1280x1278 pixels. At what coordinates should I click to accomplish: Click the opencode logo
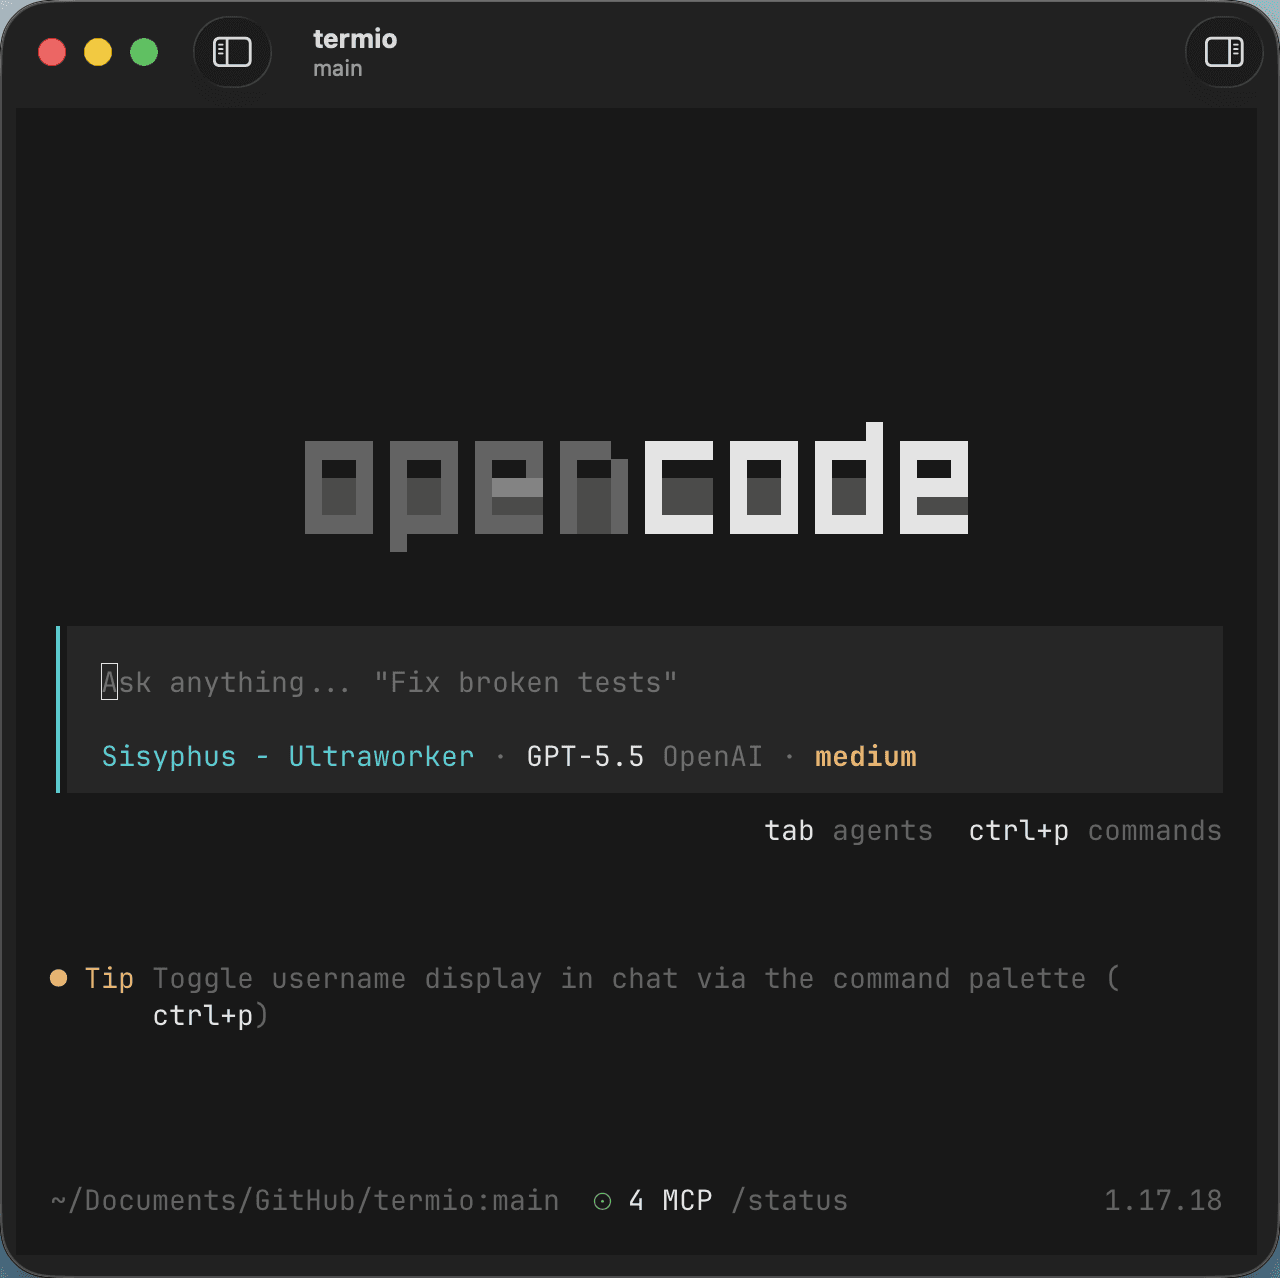(637, 486)
